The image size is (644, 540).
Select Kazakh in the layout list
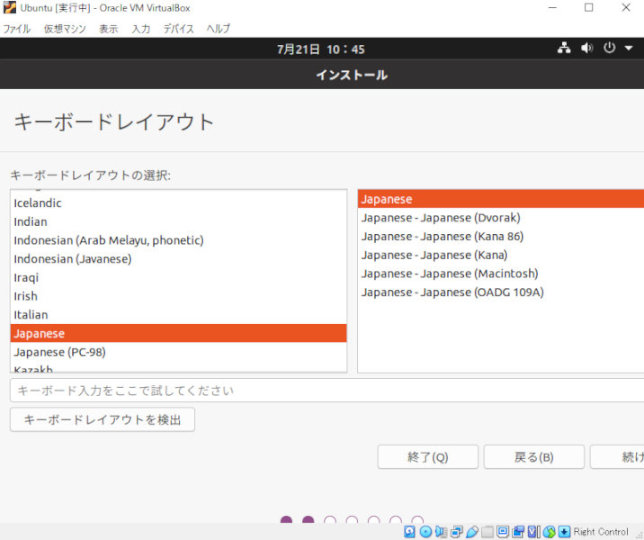(178, 367)
